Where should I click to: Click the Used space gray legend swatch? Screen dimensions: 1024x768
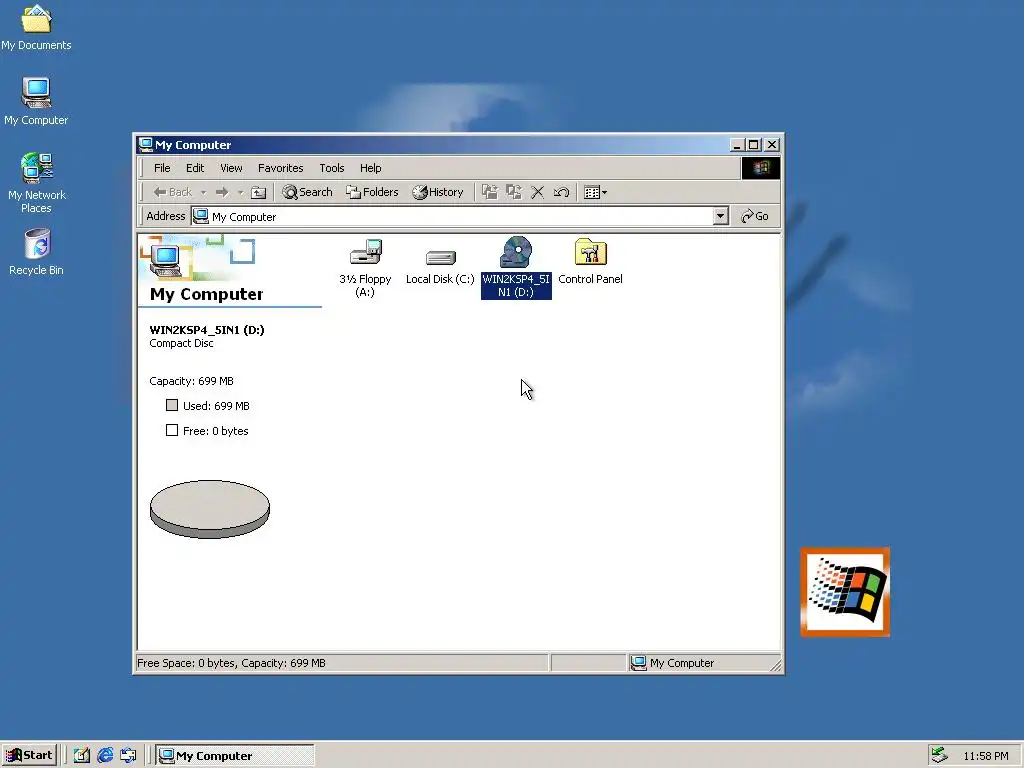coord(172,405)
